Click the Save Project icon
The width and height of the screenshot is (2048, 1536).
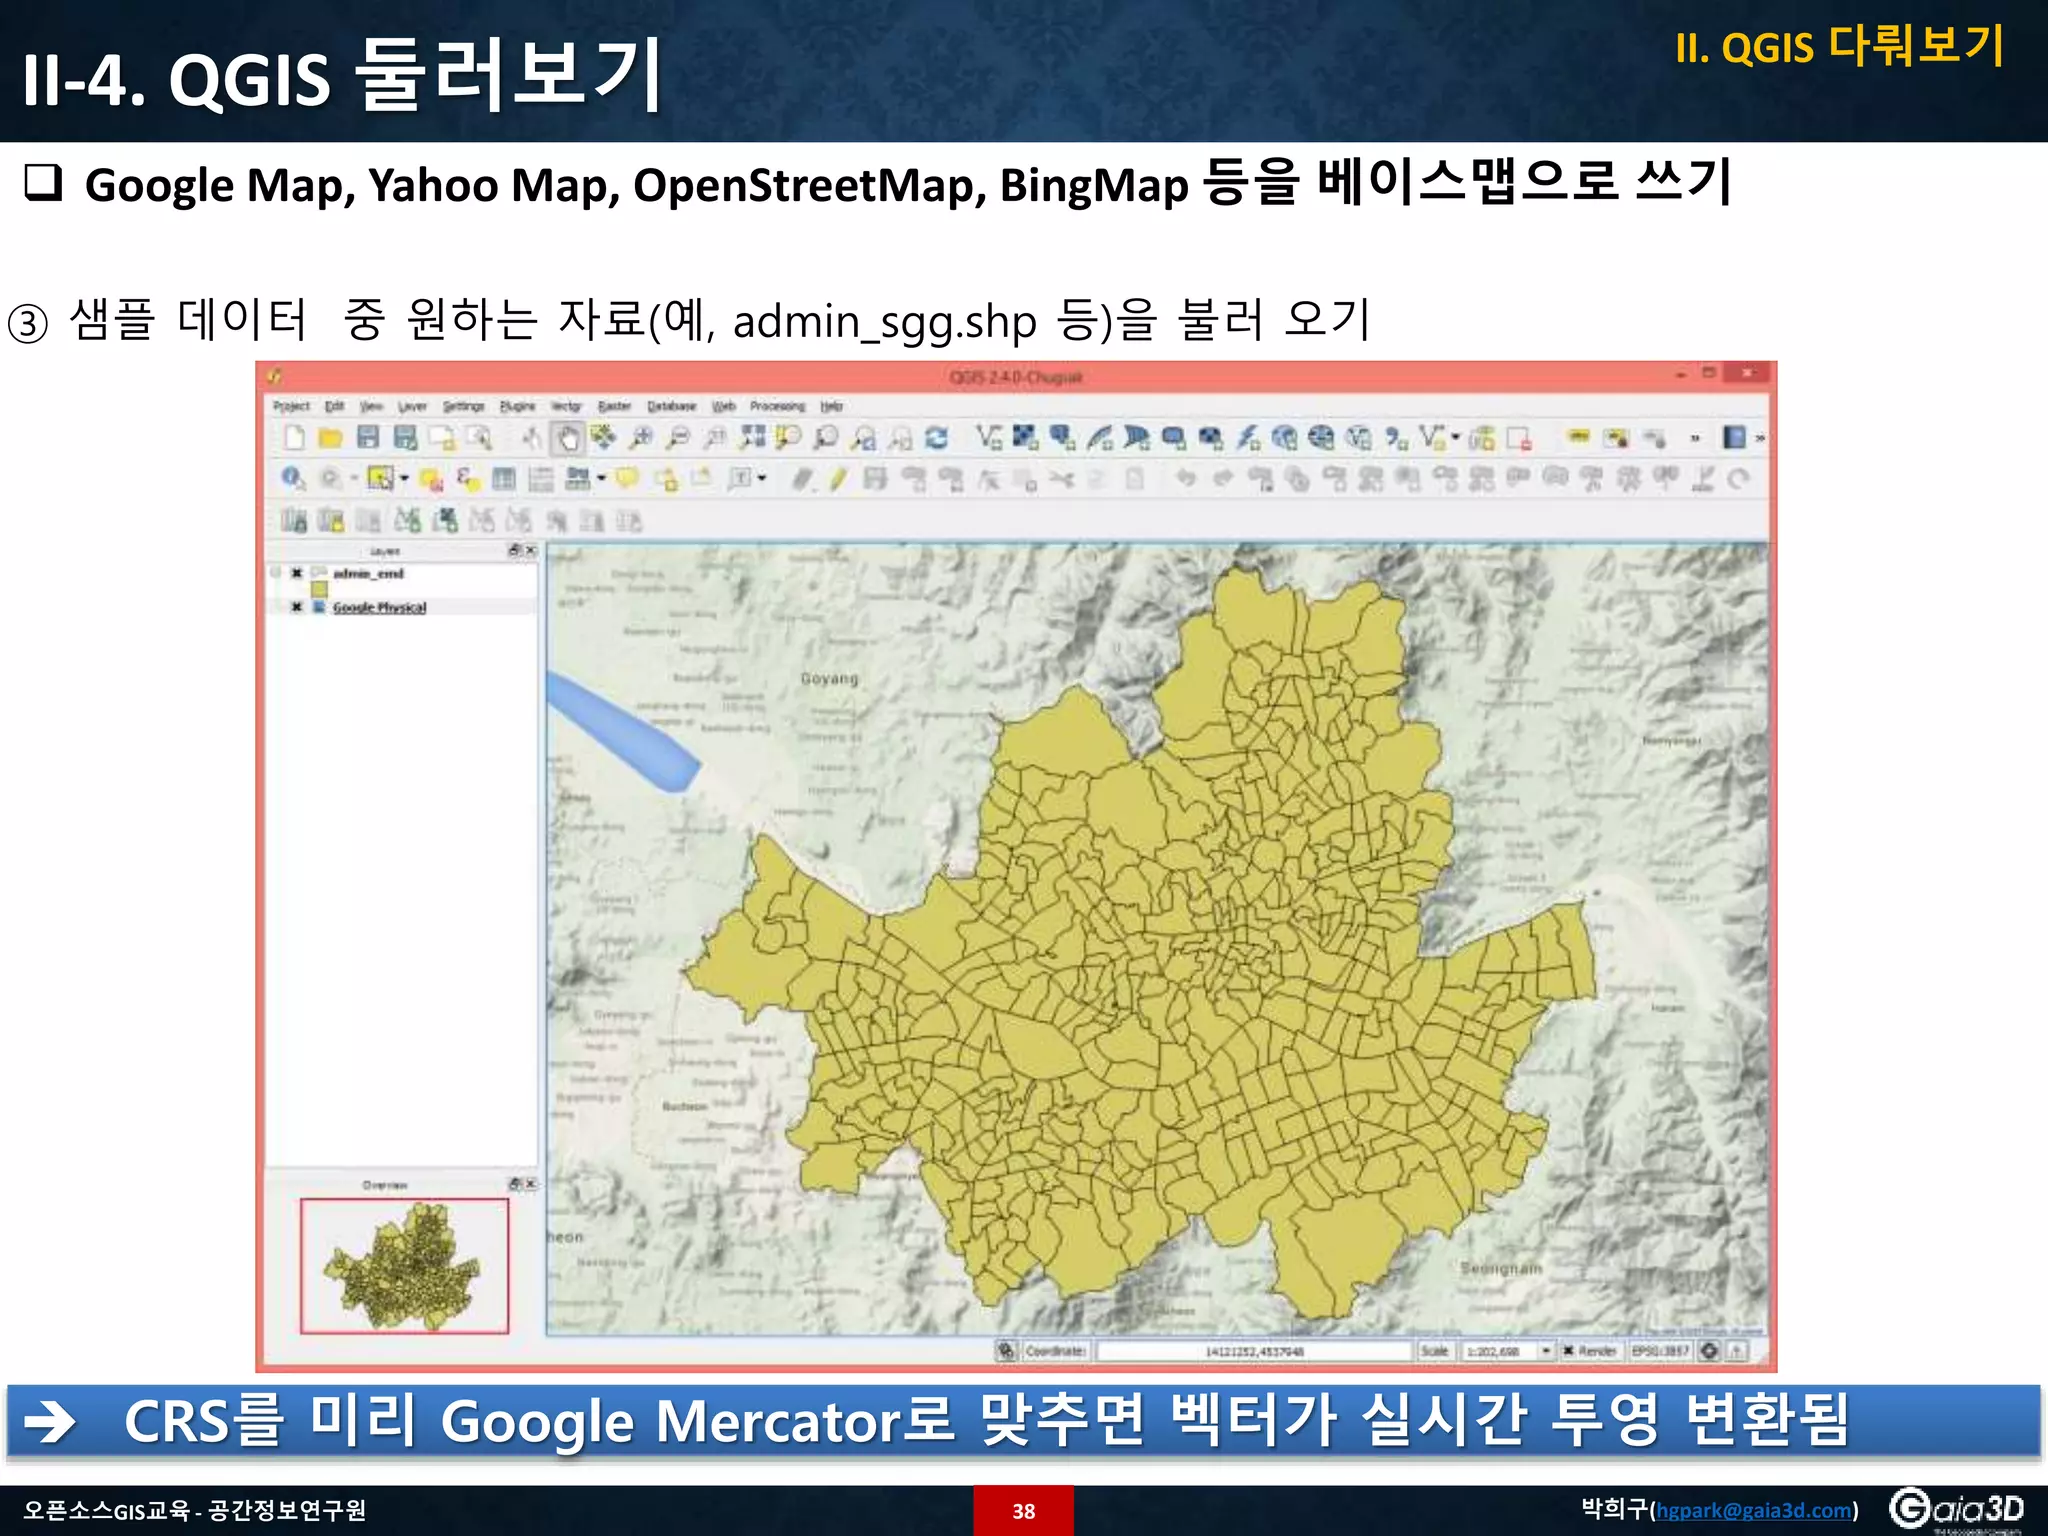pyautogui.click(x=368, y=438)
